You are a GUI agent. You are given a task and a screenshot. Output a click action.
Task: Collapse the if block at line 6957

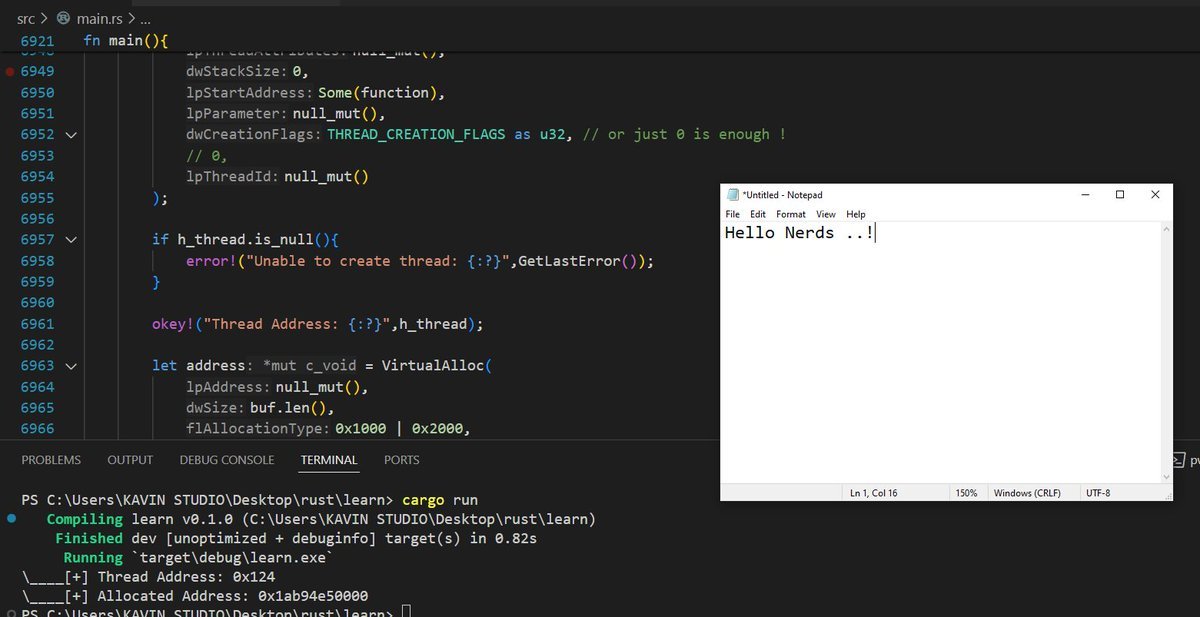[x=70, y=240]
